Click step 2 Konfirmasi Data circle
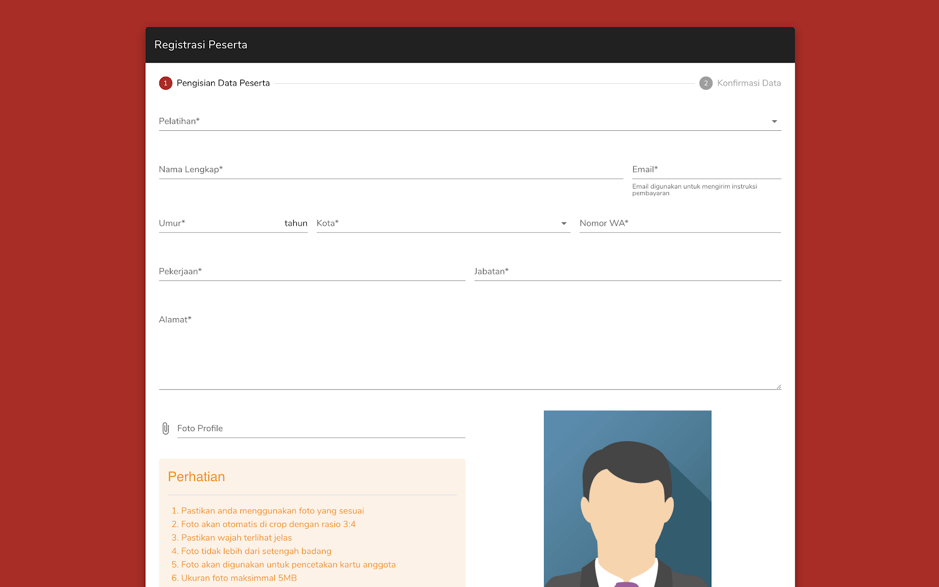This screenshot has height=587, width=939. (705, 83)
